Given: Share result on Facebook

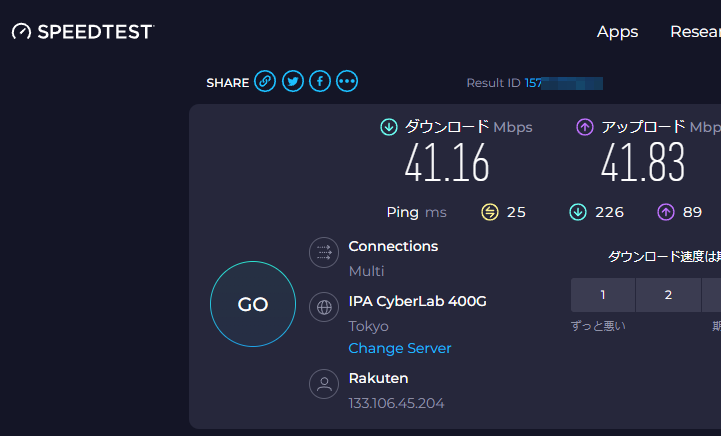Looking at the screenshot, I should 320,81.
